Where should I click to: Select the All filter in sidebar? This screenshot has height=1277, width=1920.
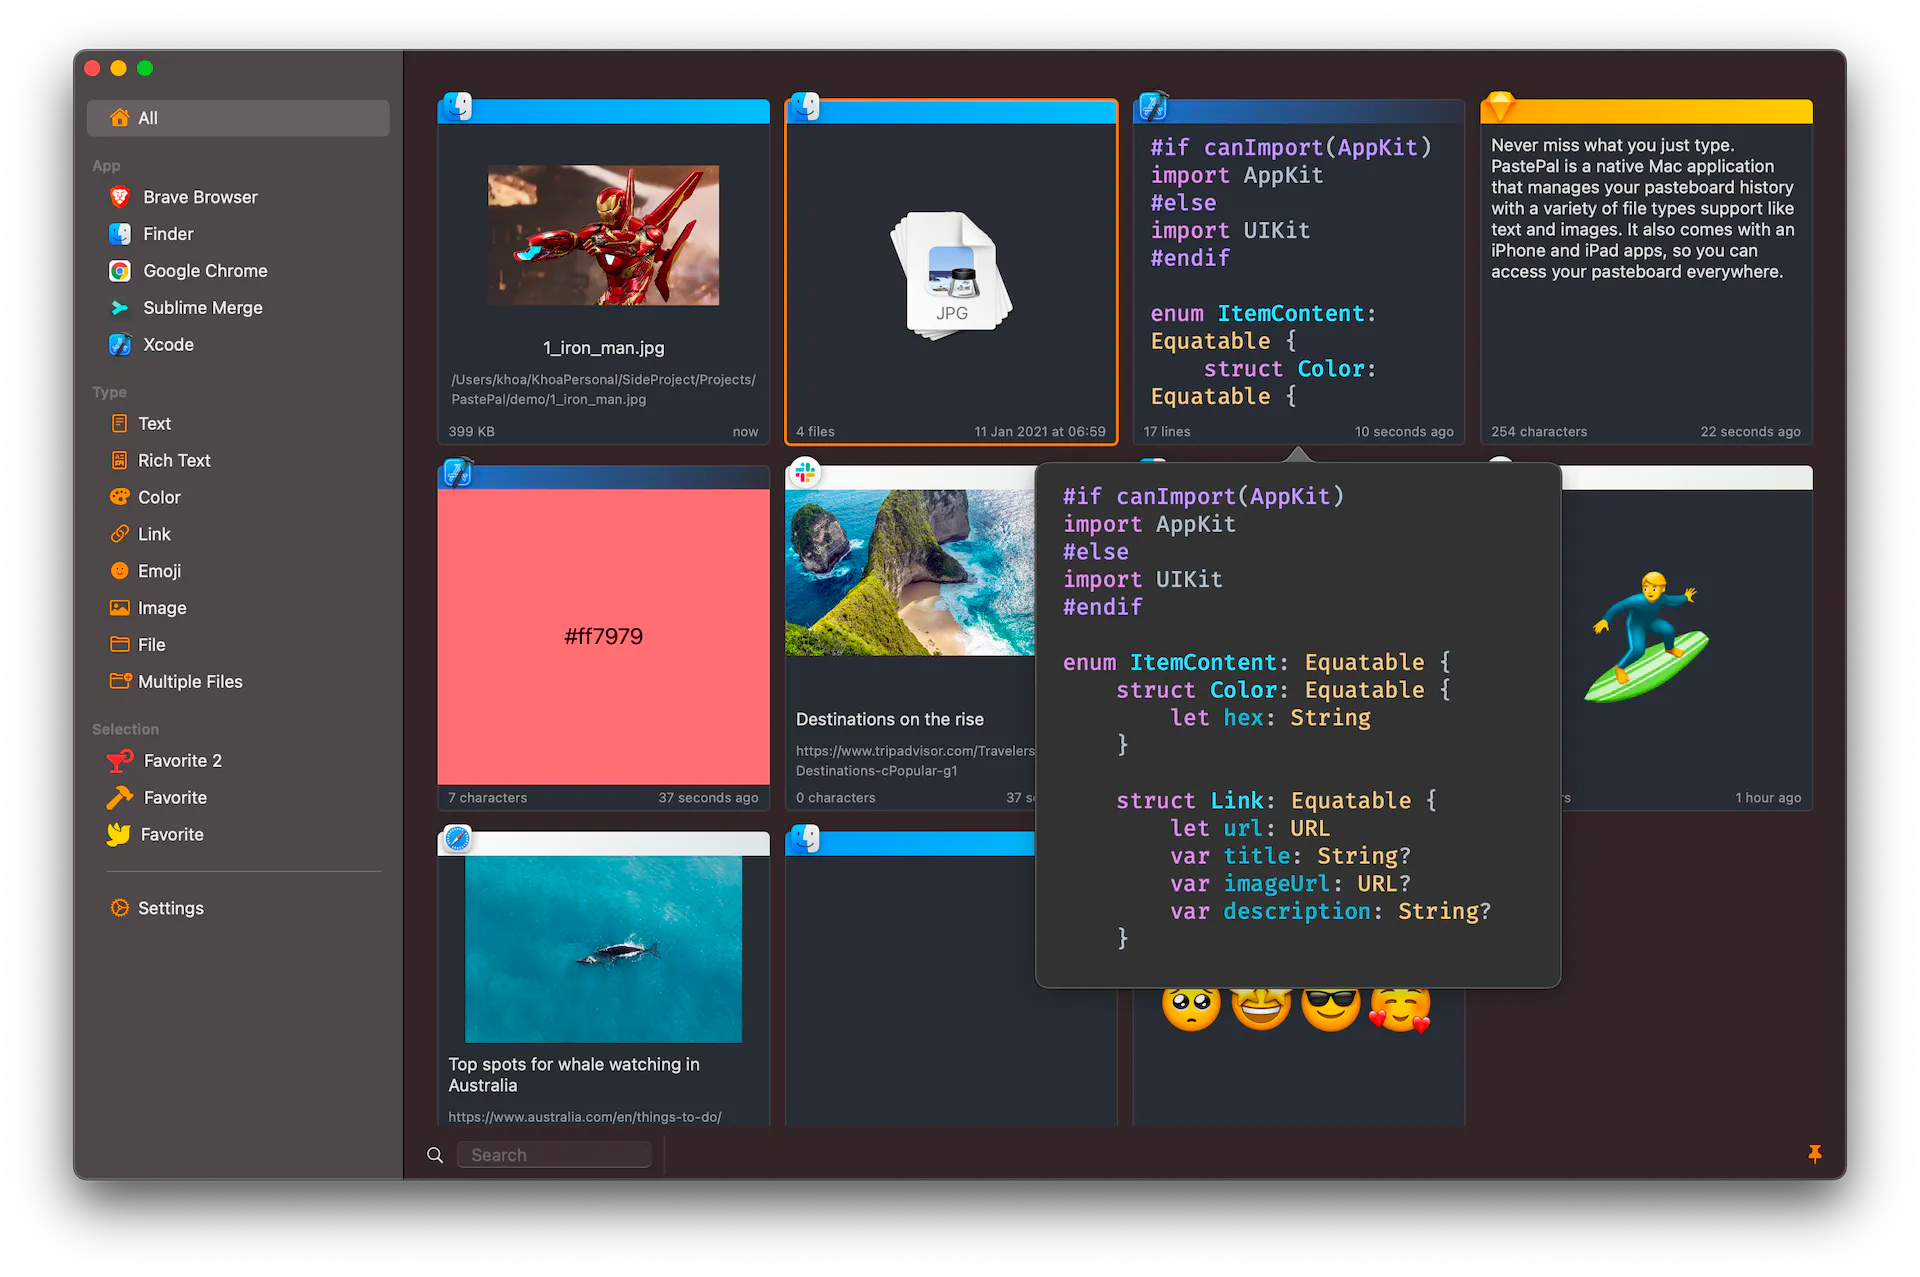[238, 118]
